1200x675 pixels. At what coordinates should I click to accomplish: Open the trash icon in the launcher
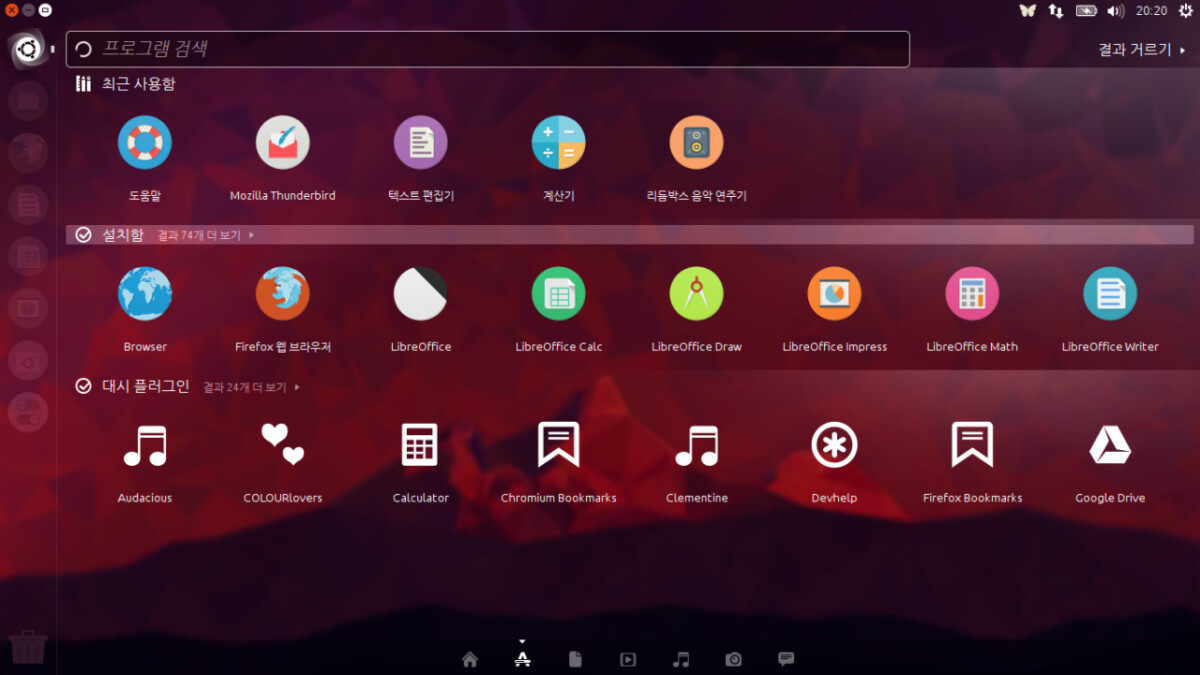(x=27, y=646)
